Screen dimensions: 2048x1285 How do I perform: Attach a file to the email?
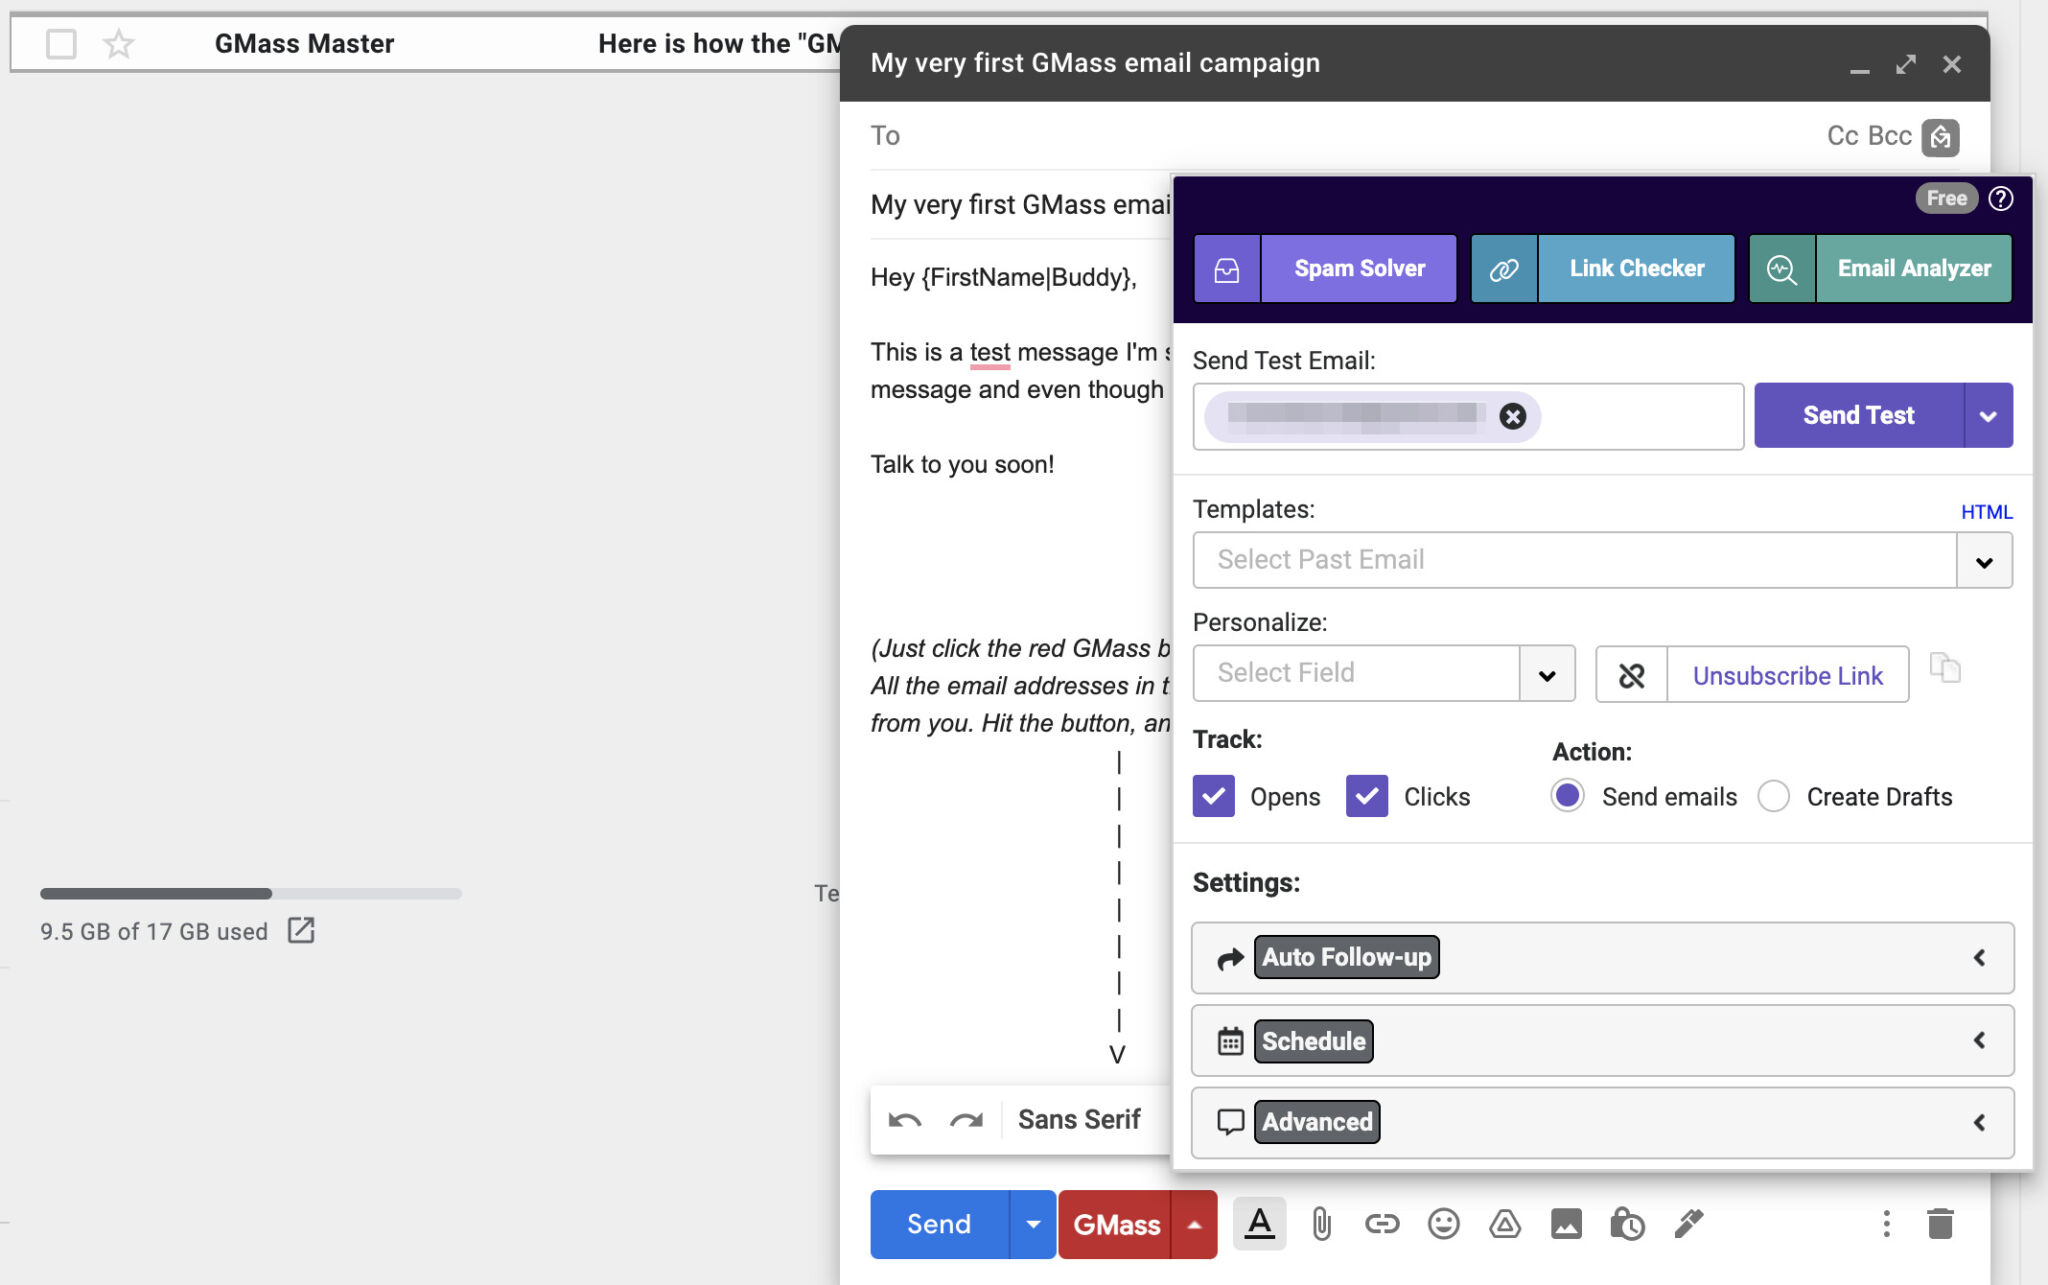tap(1320, 1223)
